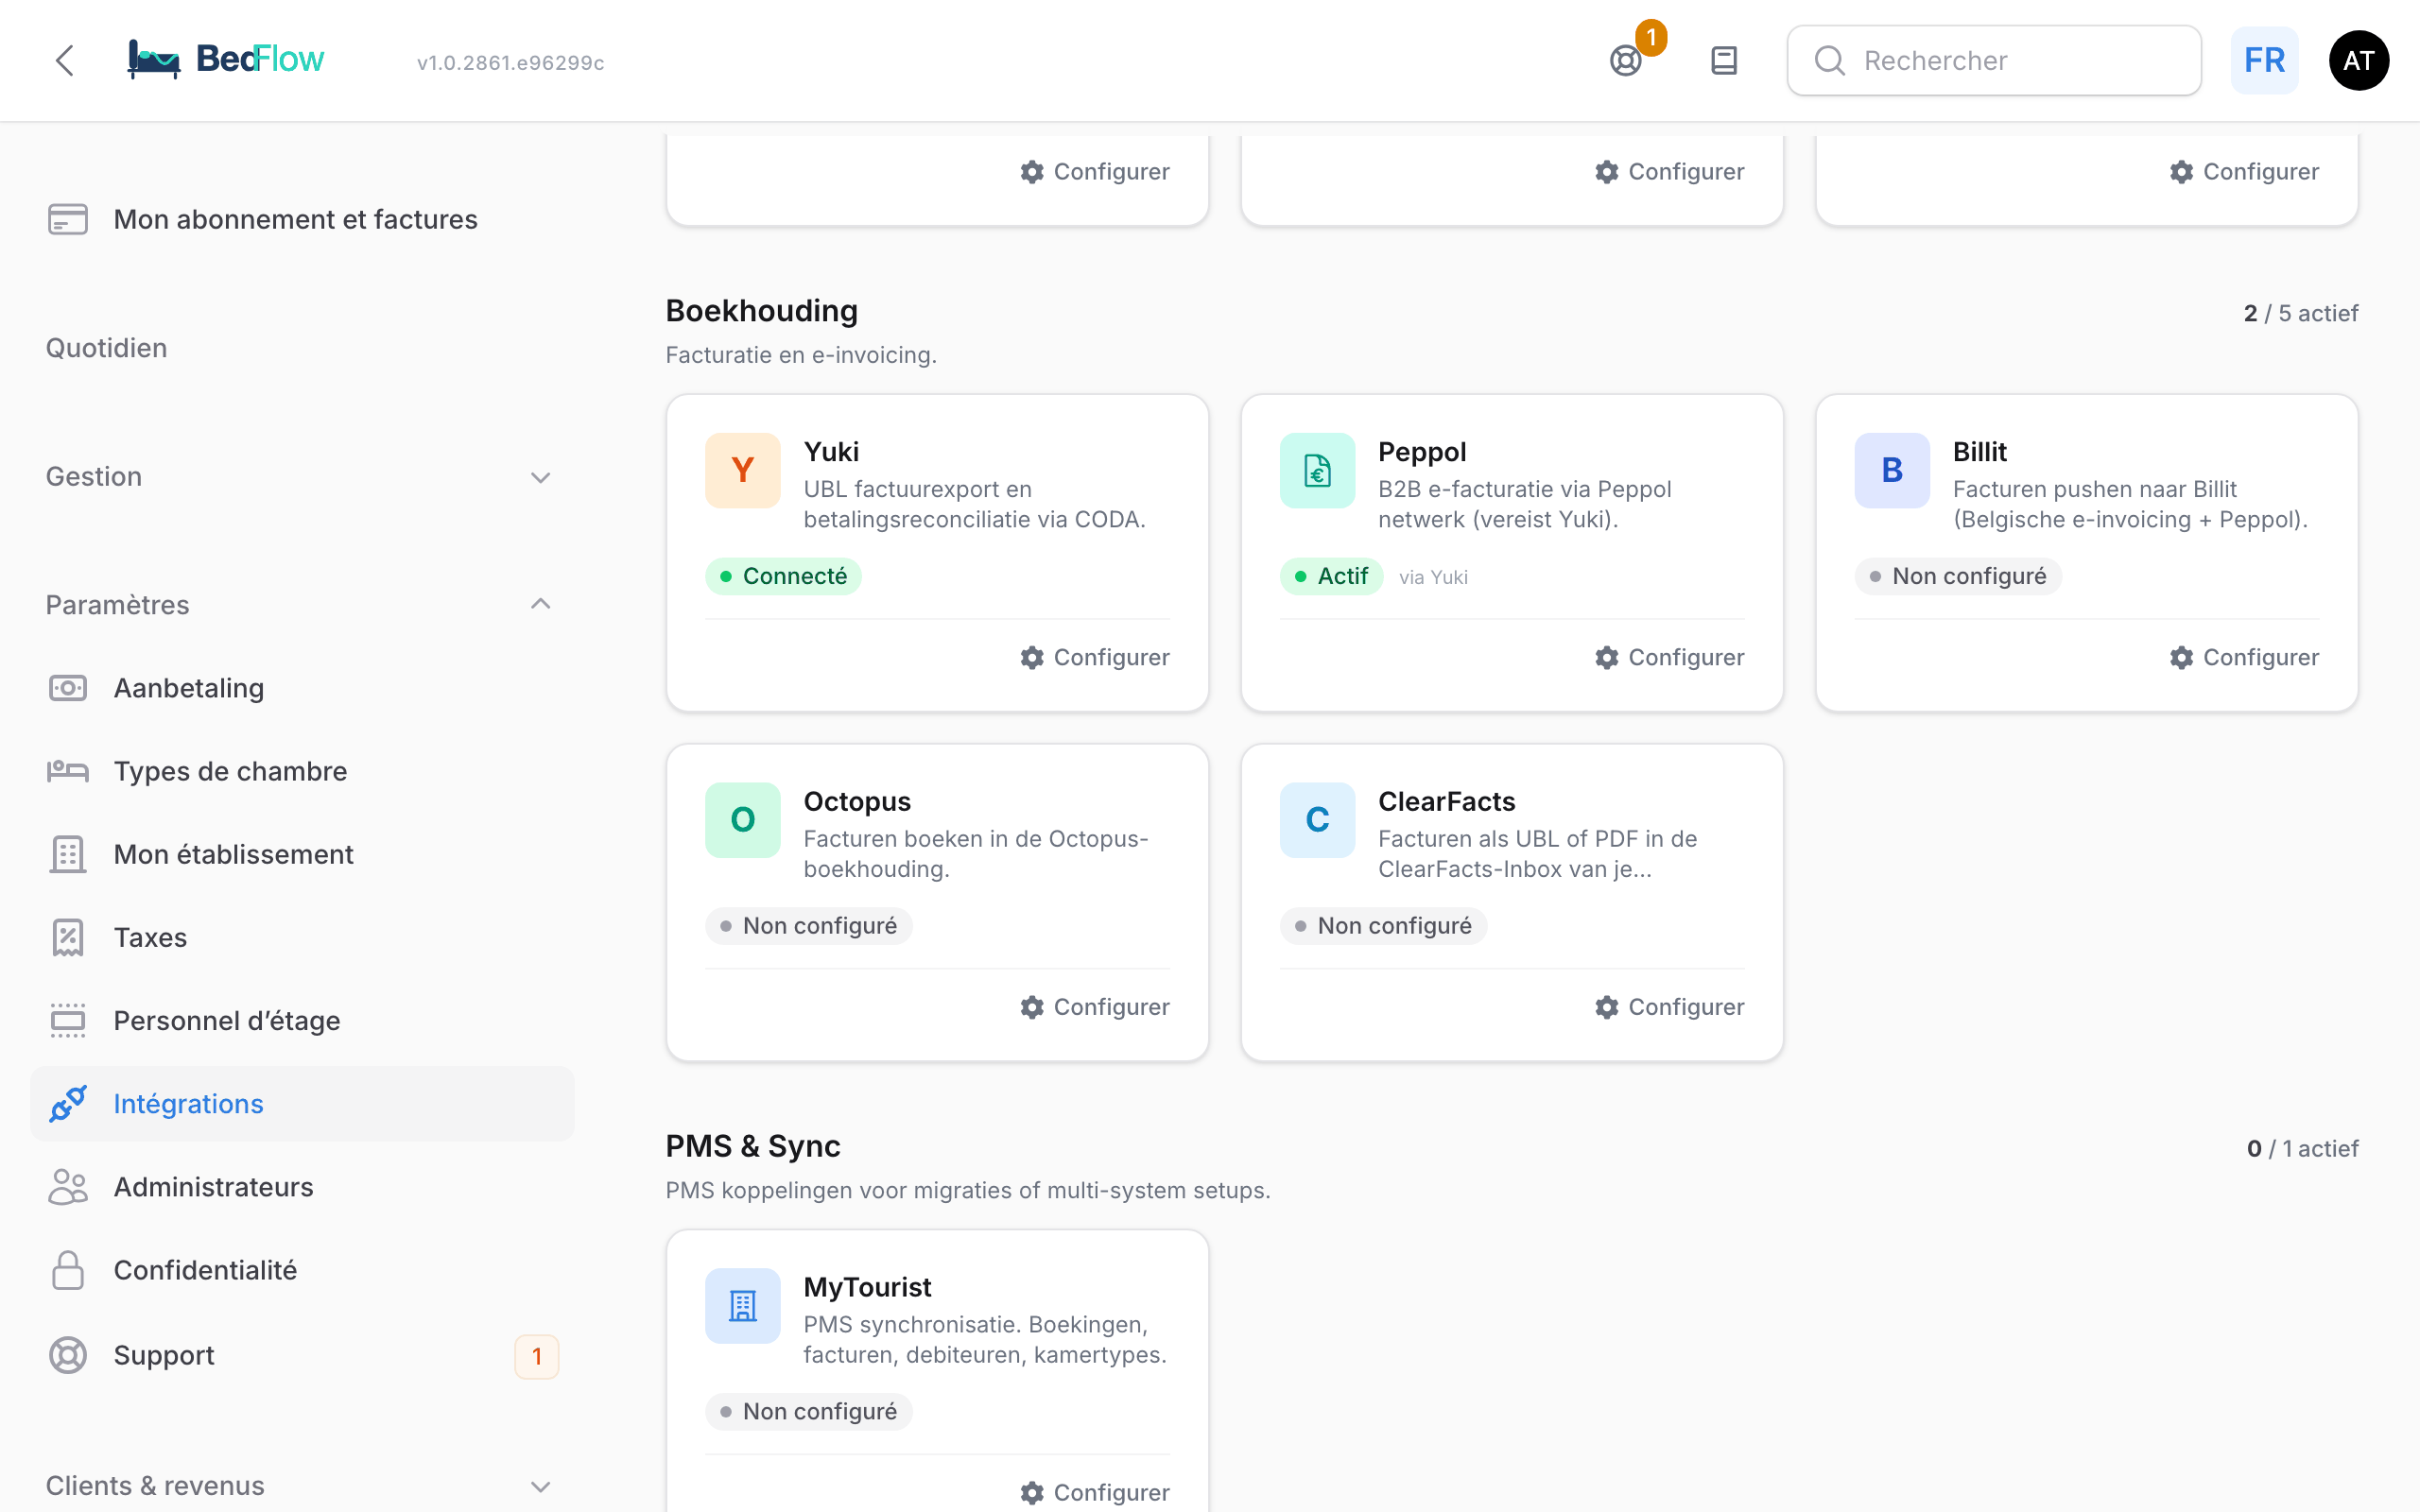Click the bed icon for Types de chambre

pyautogui.click(x=68, y=771)
